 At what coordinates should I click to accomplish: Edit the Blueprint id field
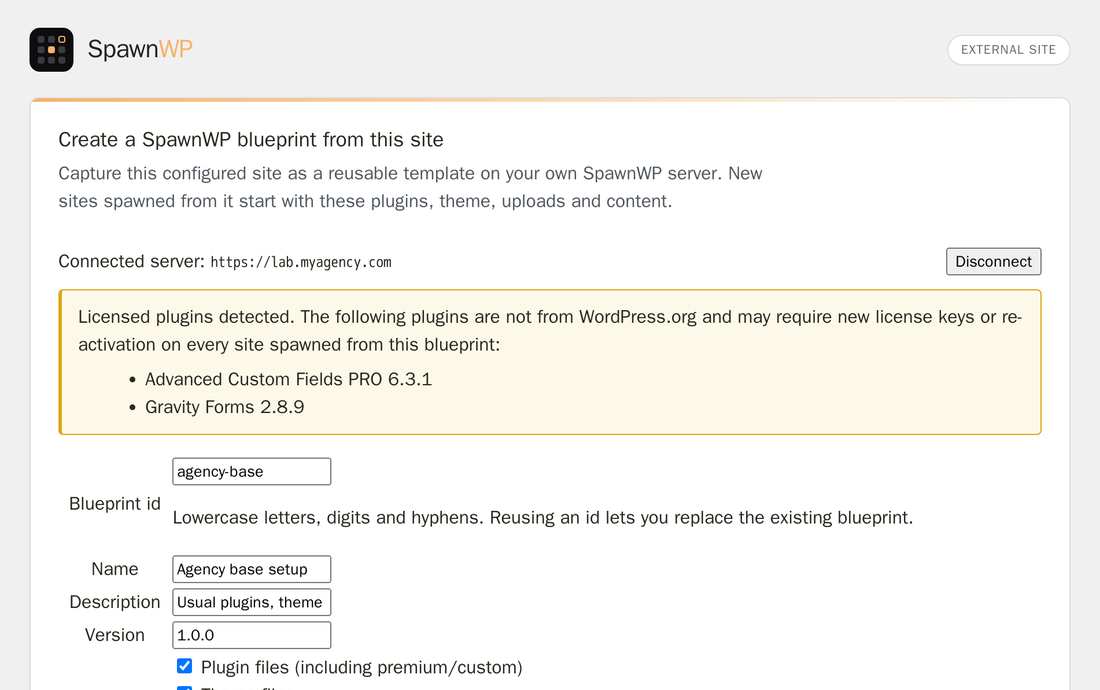click(252, 471)
